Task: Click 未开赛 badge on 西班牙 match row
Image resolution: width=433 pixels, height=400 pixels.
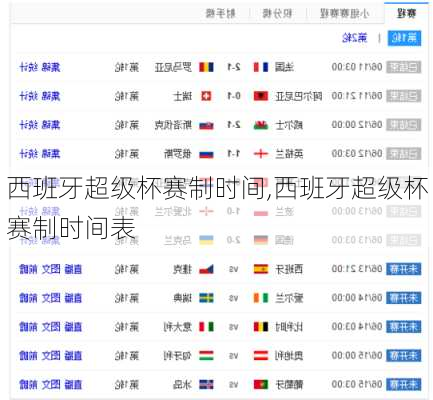Action: (404, 269)
